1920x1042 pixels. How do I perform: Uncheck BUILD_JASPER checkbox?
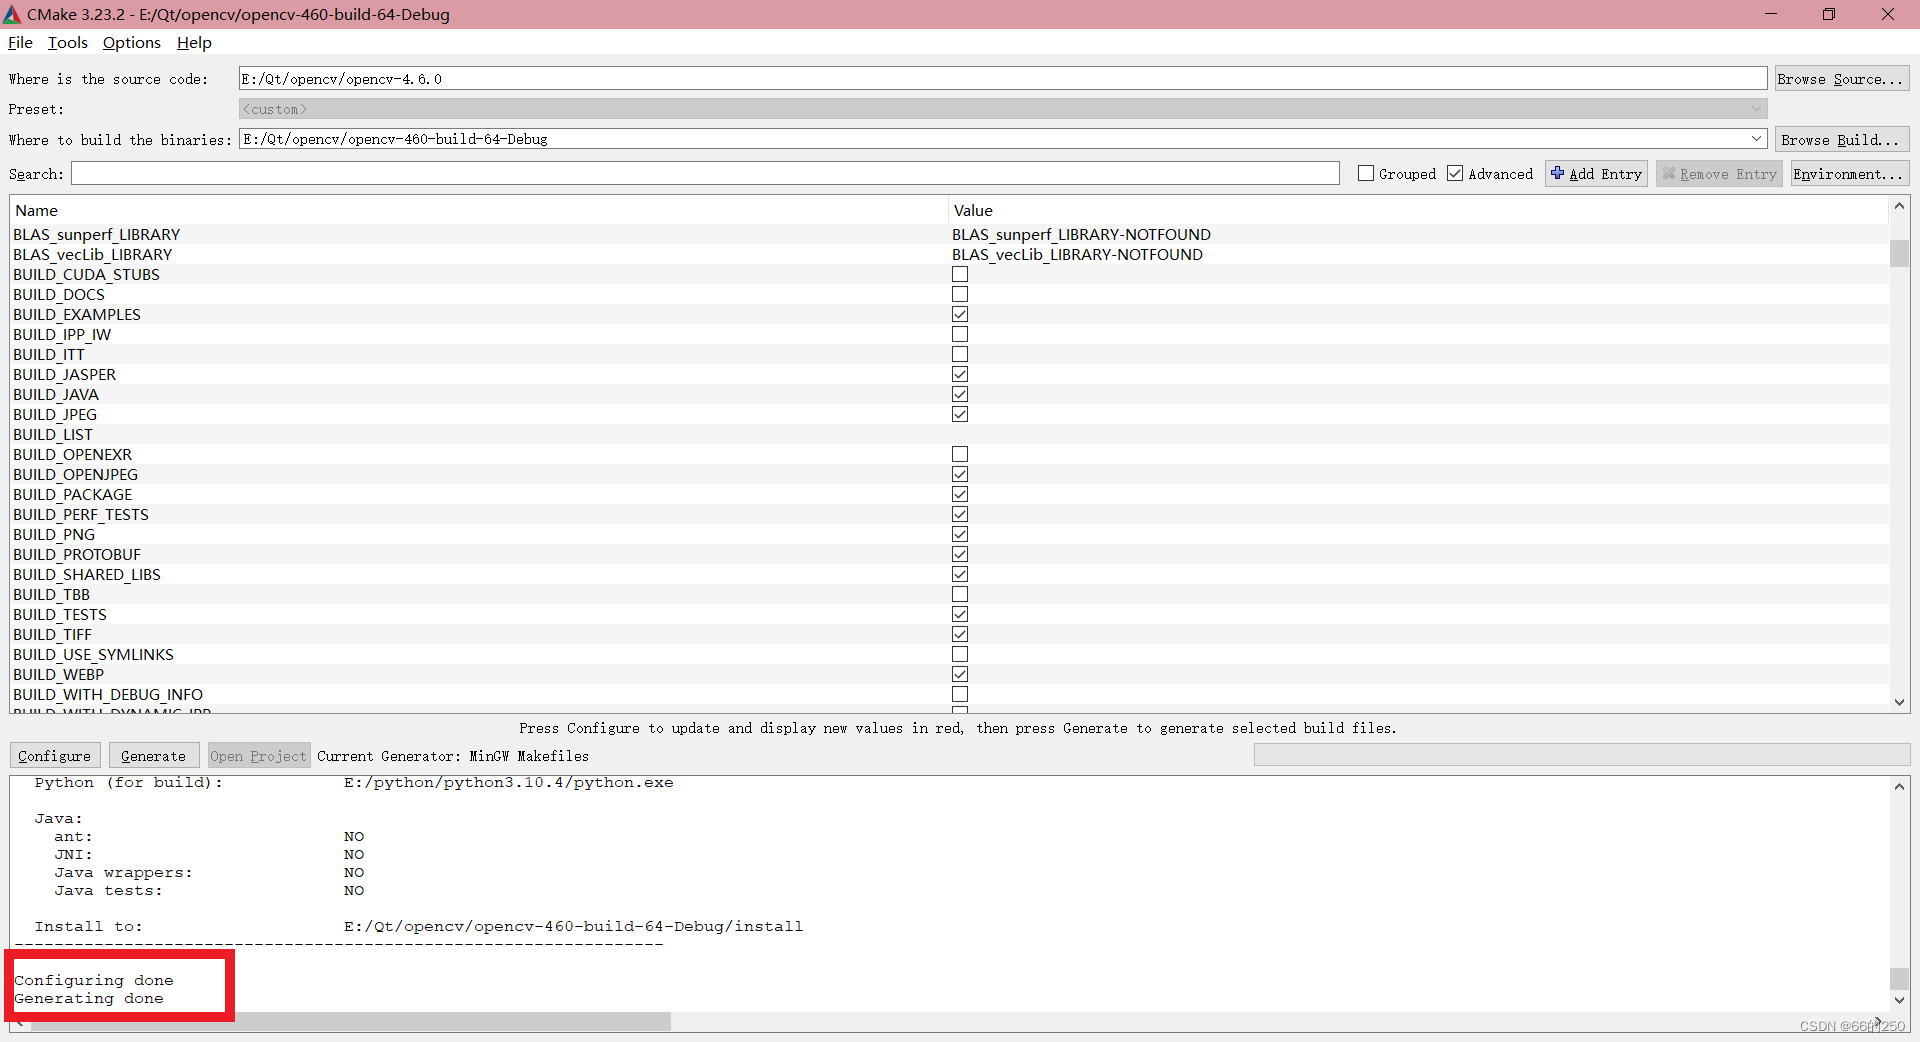(960, 374)
